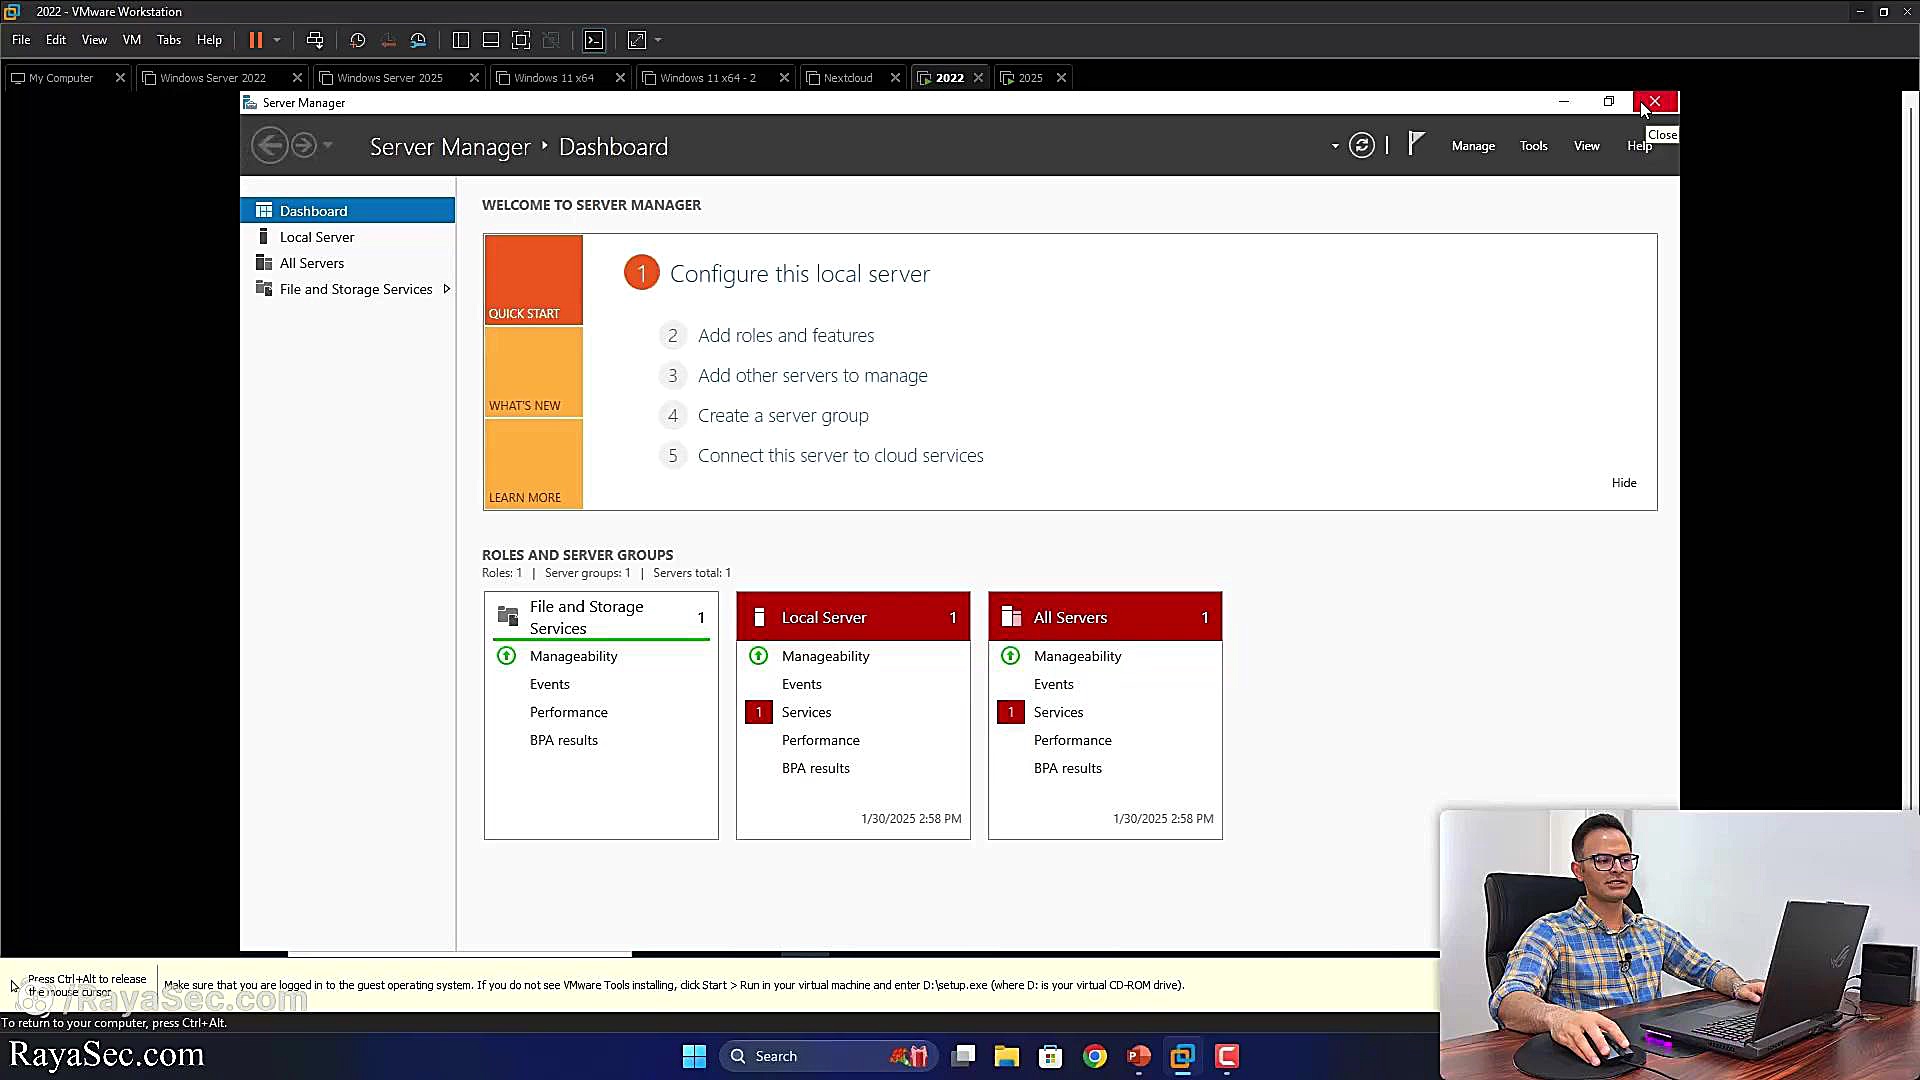Screen dimensions: 1920x1080
Task: Click the Send Ctrl+Alt+Del toolbar icon
Action: pyautogui.click(x=315, y=40)
